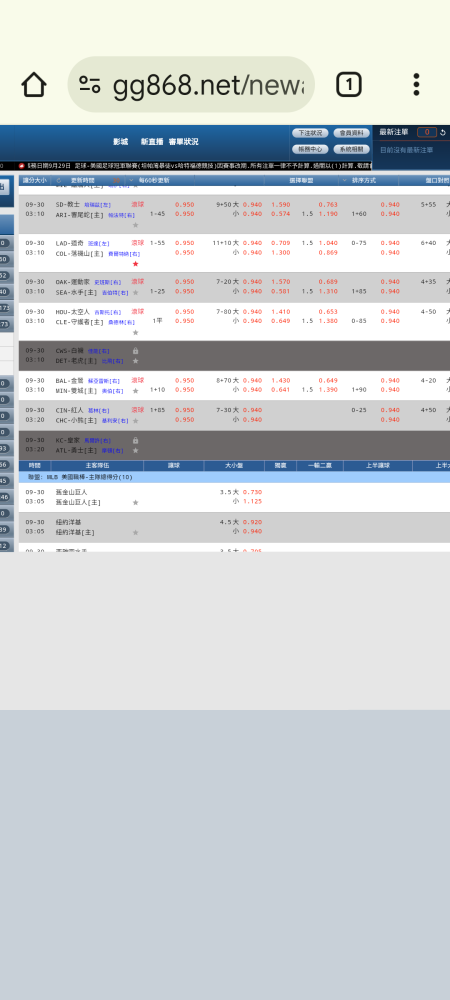The width and height of the screenshot is (450, 1000).
Task: Refresh the 最新注單 panel icon
Action: (x=443, y=133)
